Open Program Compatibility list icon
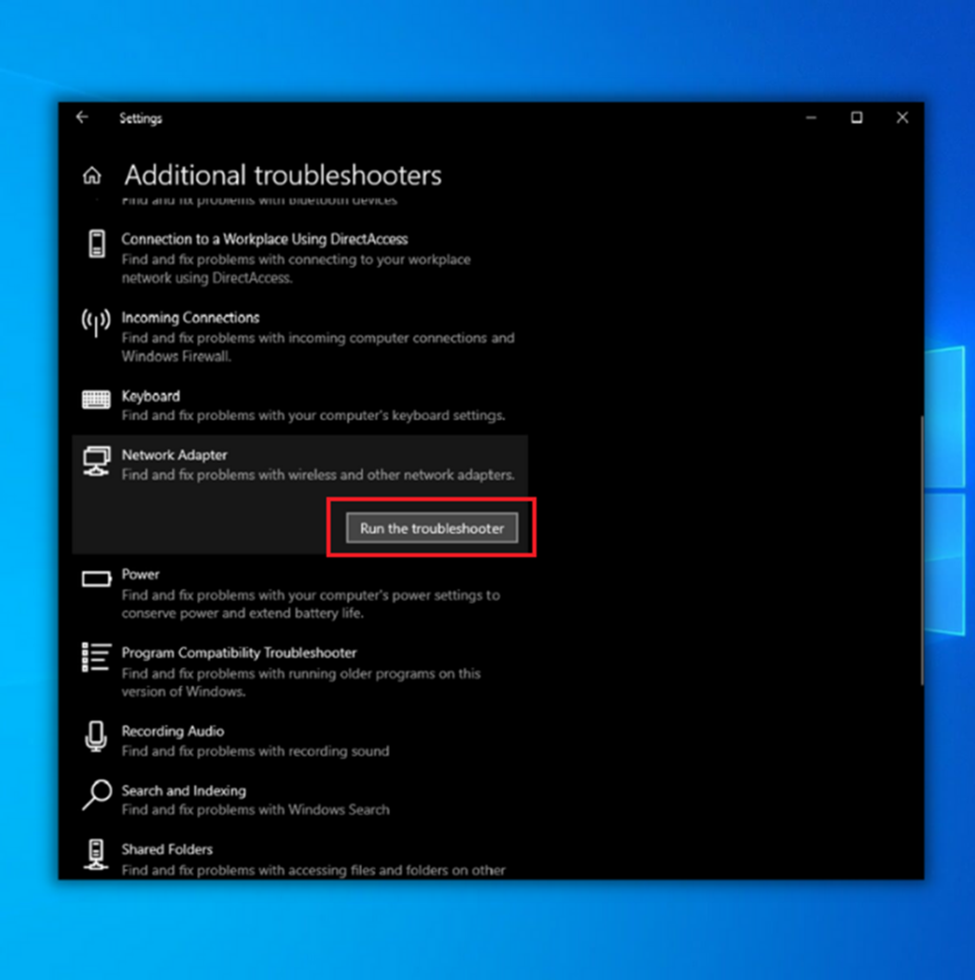The height and width of the screenshot is (980, 975). point(96,658)
